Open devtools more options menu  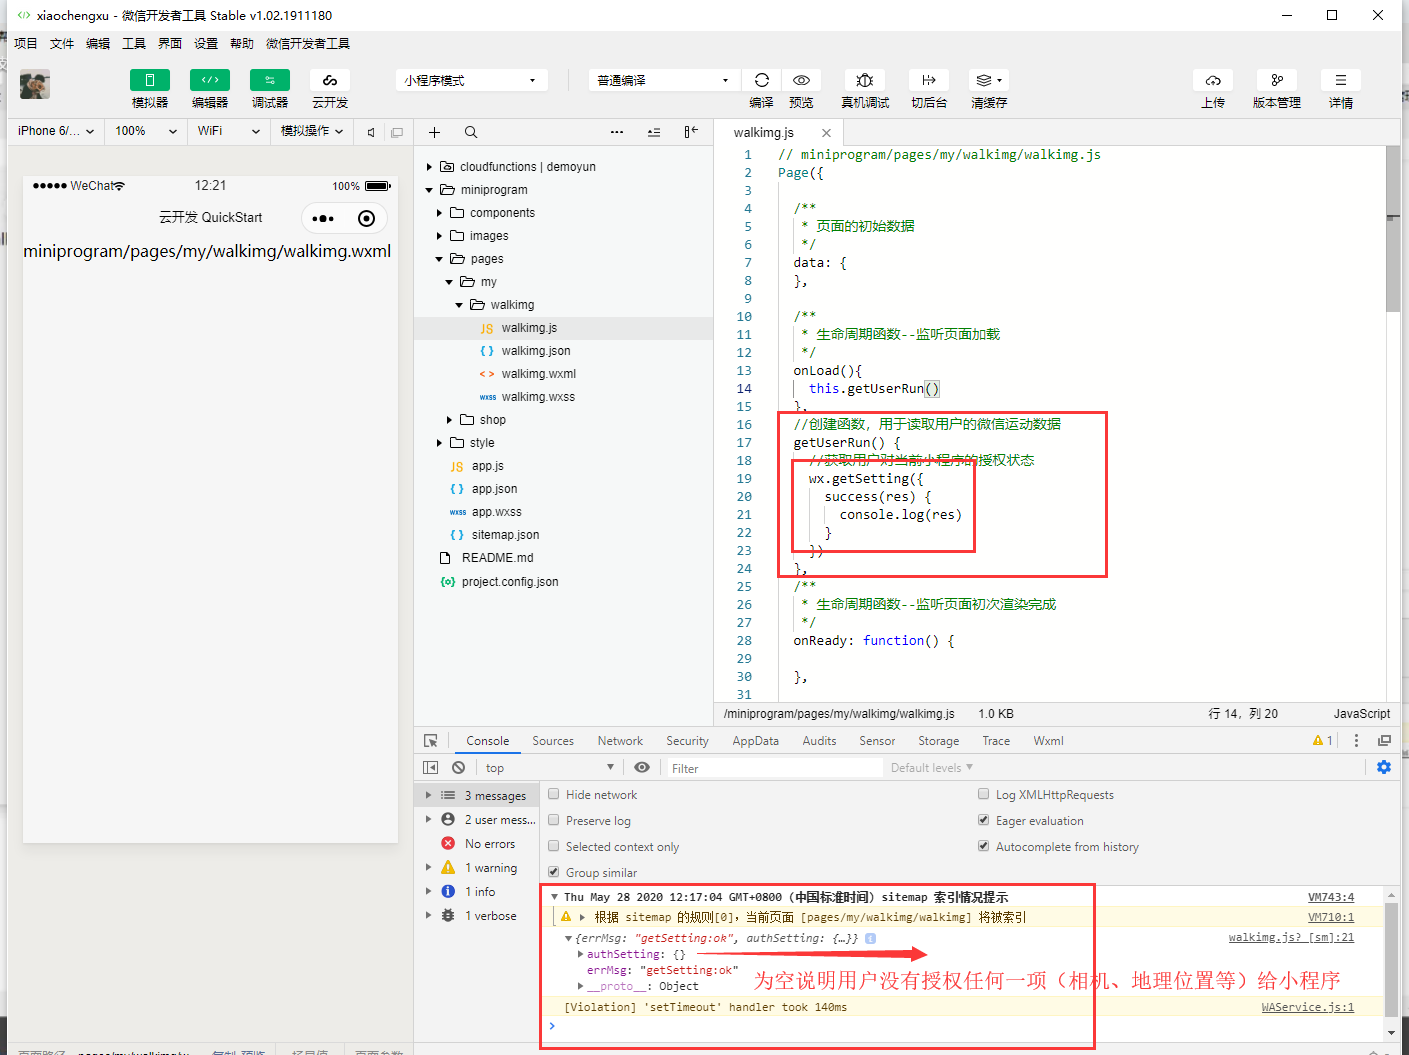pos(1356,741)
